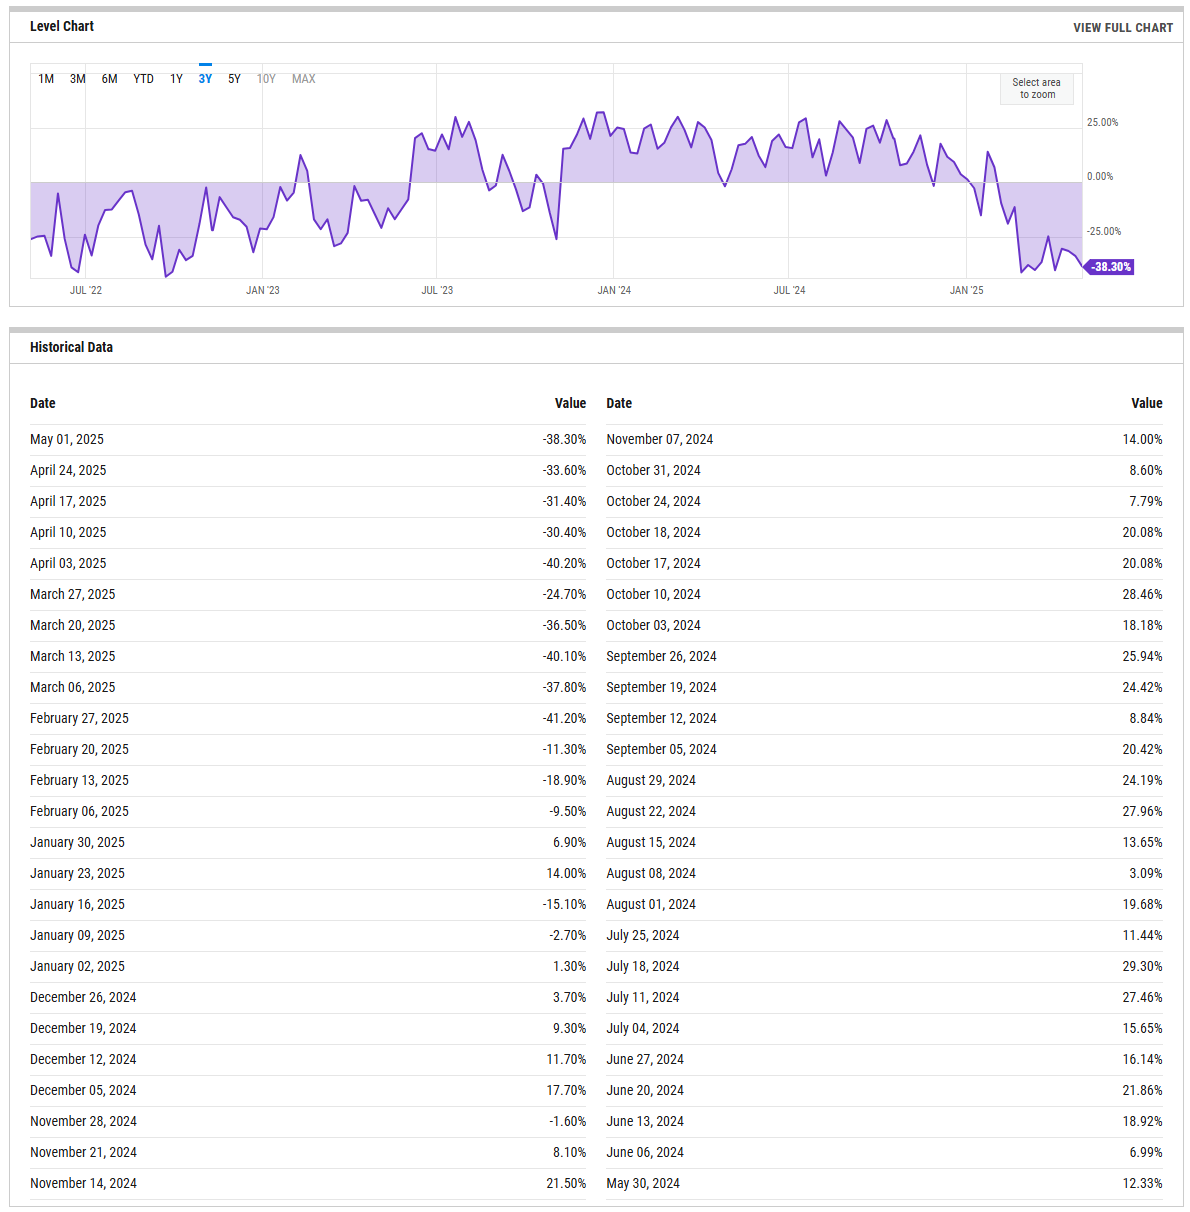Select the November 28, 2024 date cell
The height and width of the screenshot is (1212, 1190).
click(83, 1122)
